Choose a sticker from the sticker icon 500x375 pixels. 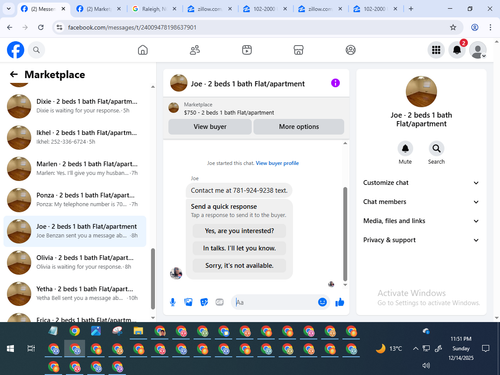coord(204,302)
